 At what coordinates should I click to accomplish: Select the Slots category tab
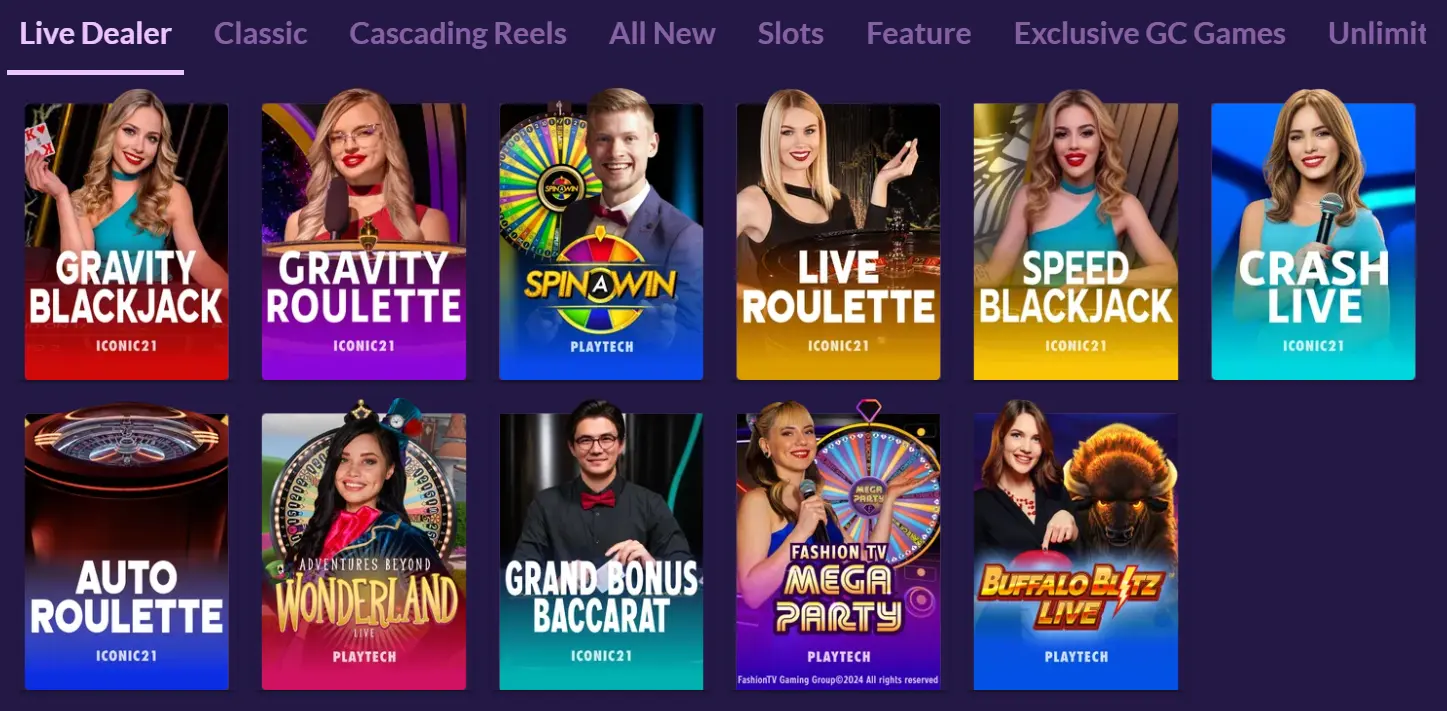click(x=791, y=34)
